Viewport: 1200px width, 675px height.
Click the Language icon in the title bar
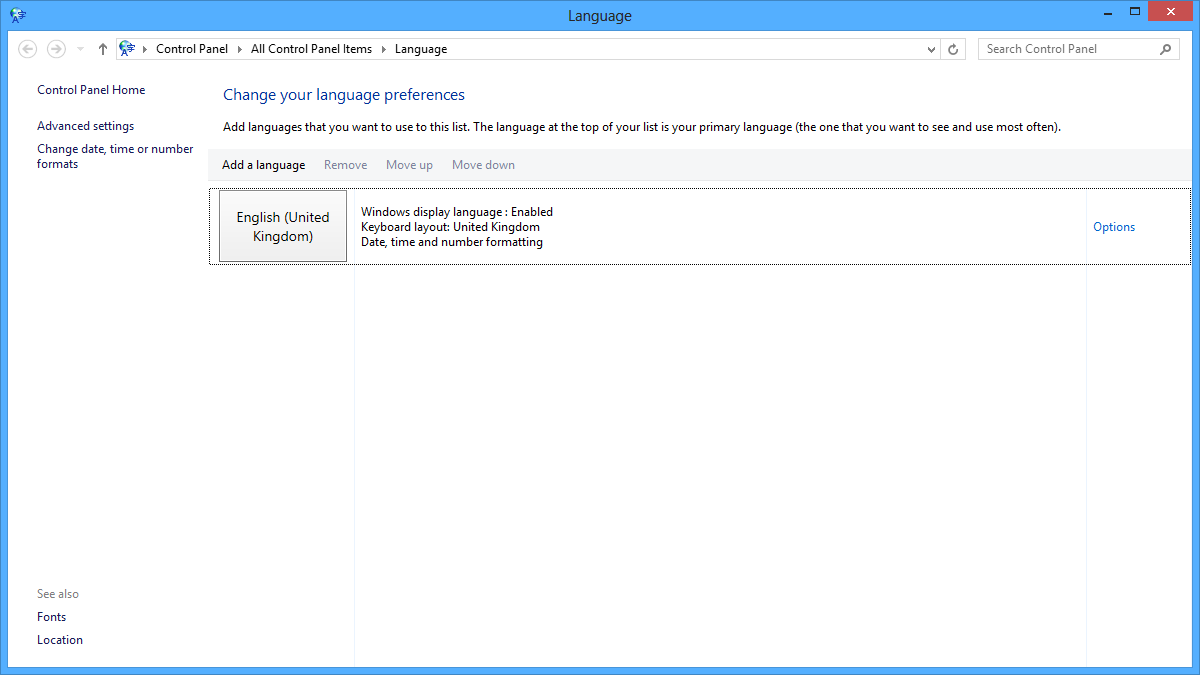tap(17, 15)
